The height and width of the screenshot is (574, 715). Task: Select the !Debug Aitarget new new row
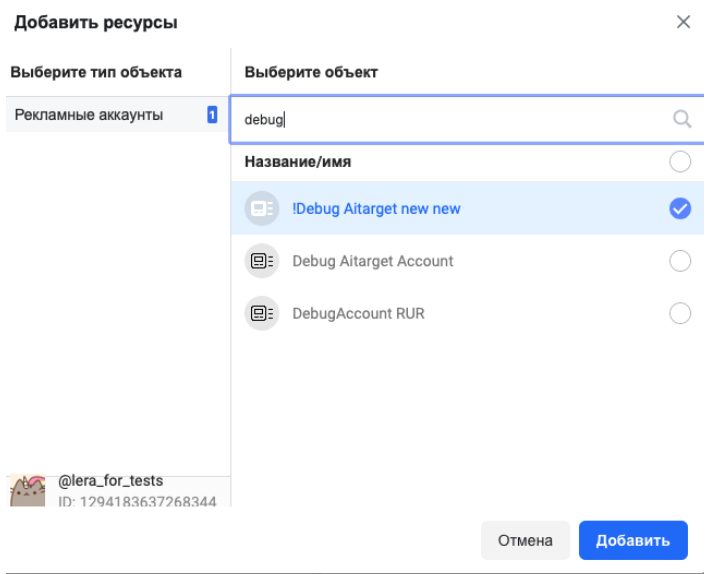[467, 209]
